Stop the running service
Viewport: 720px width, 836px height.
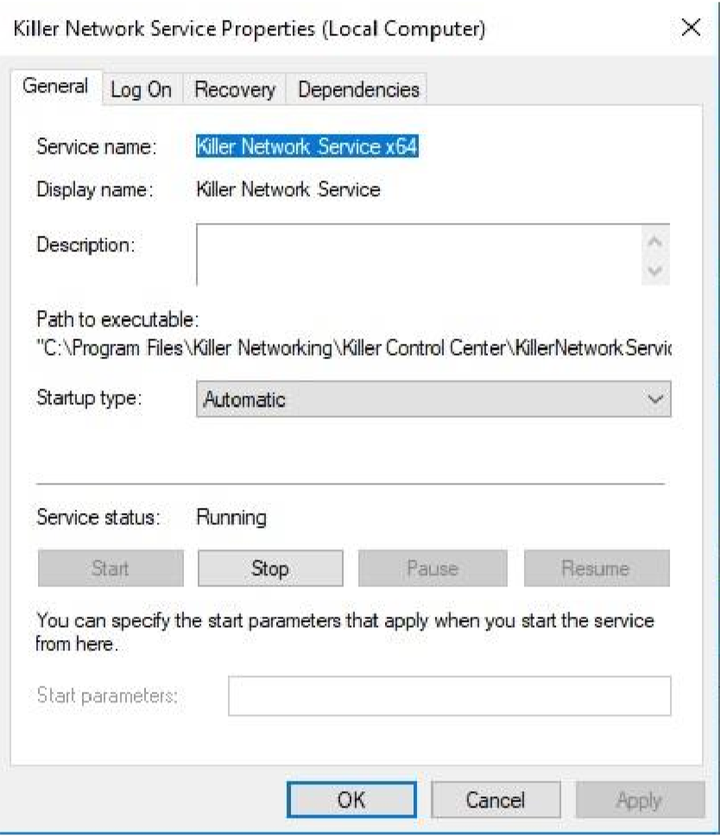point(270,568)
